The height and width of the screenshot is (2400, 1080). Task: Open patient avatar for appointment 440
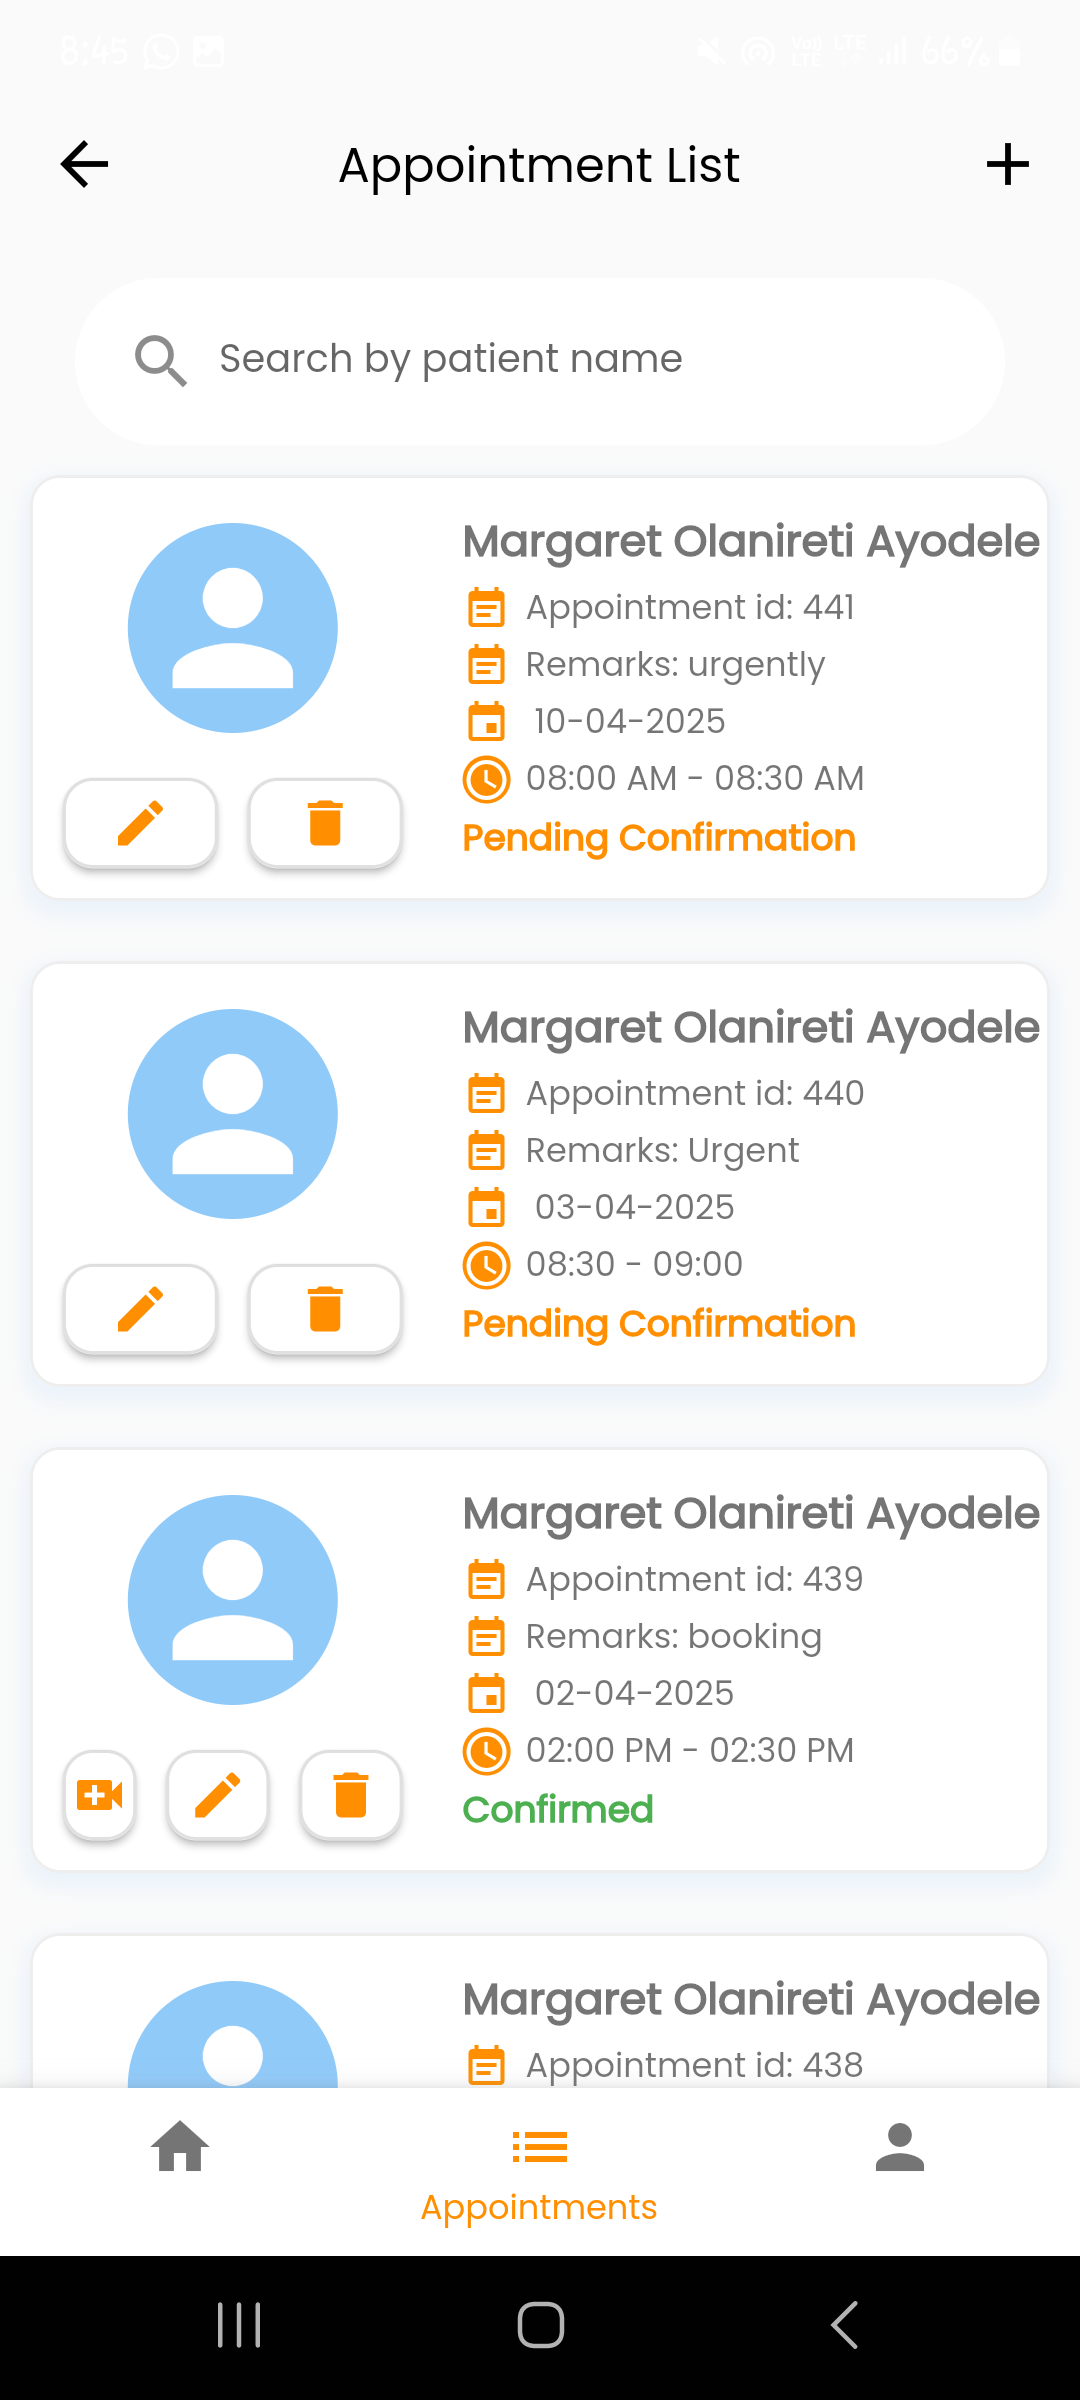(233, 1114)
